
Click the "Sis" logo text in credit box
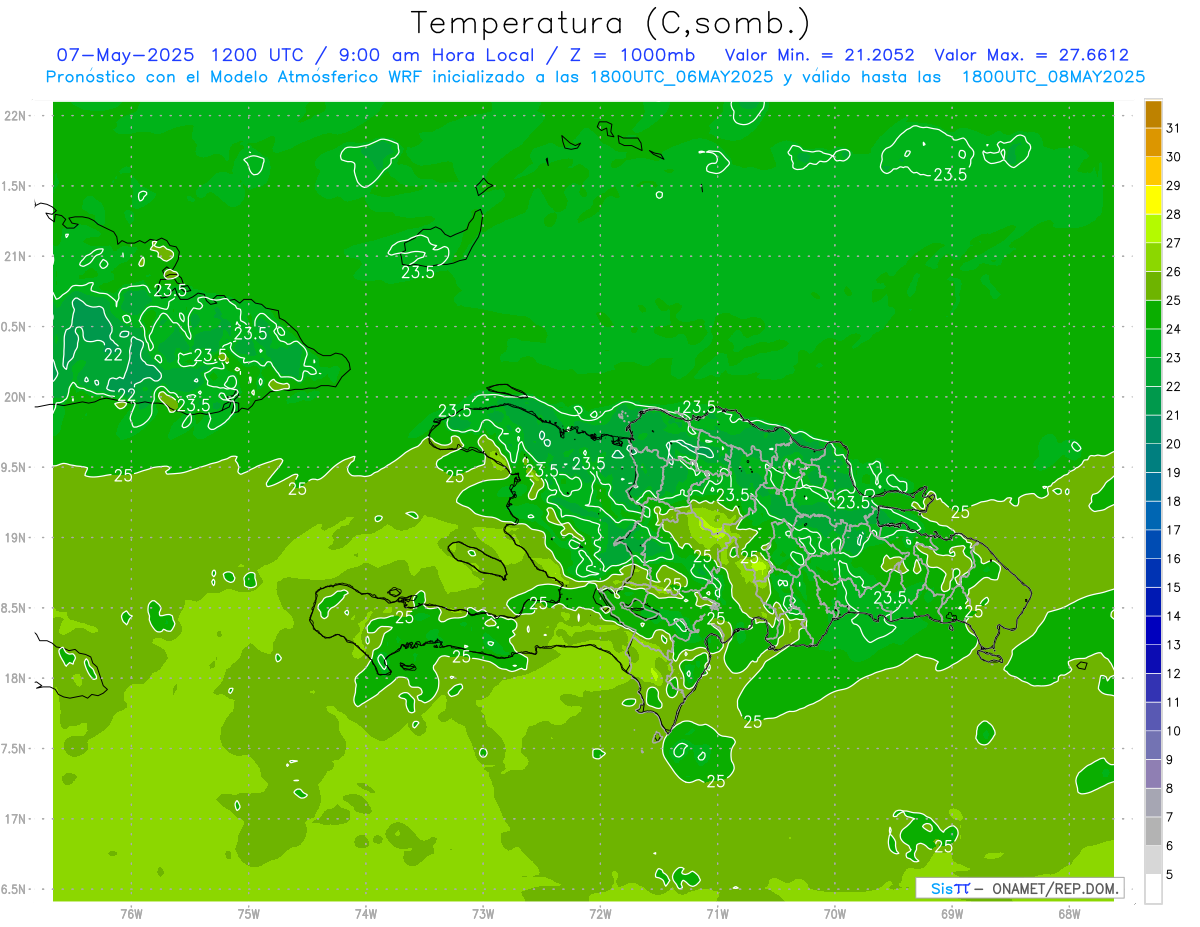[941, 888]
